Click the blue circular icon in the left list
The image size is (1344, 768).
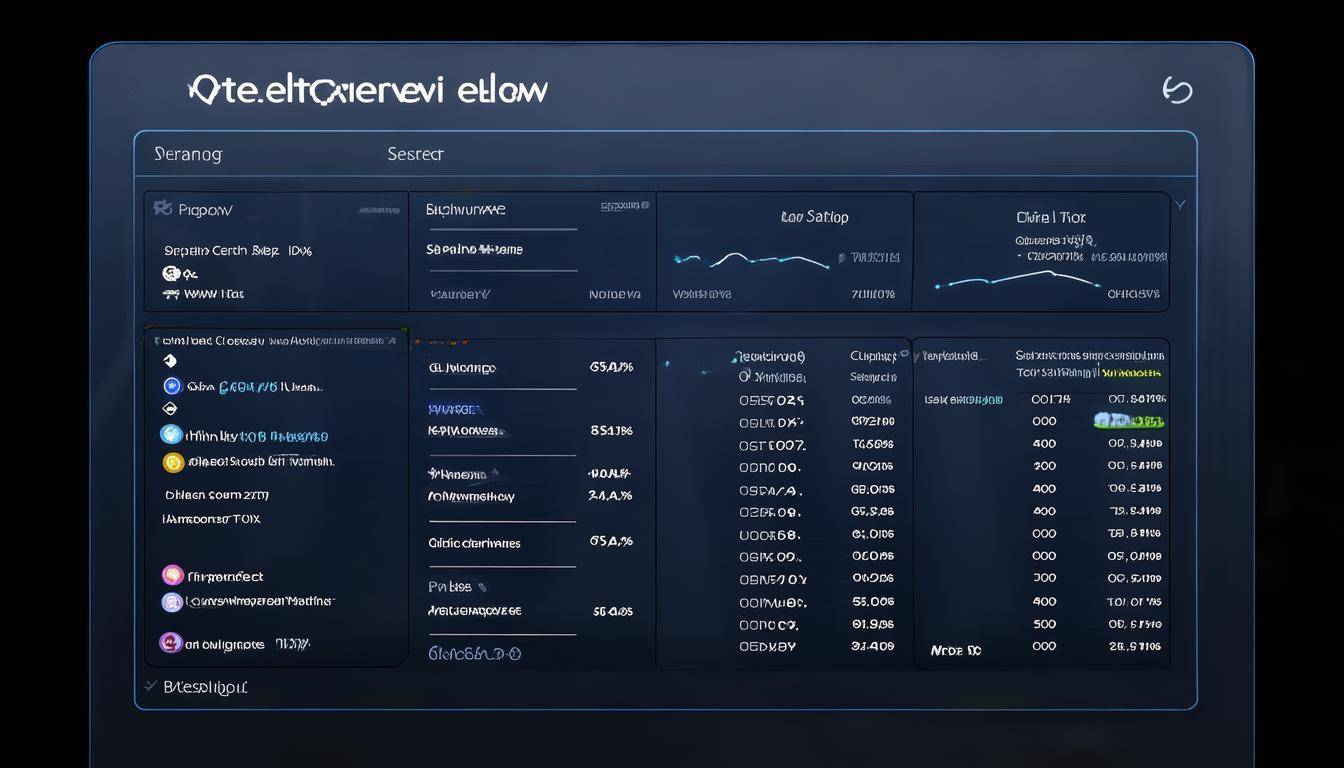coord(171,386)
